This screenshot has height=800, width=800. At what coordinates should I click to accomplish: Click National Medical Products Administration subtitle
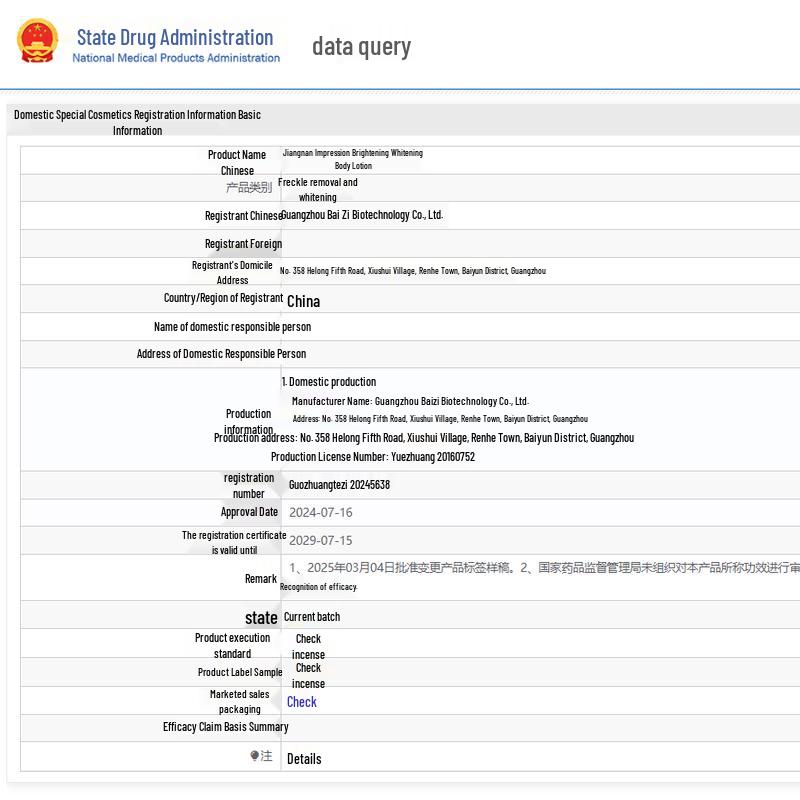pos(176,58)
